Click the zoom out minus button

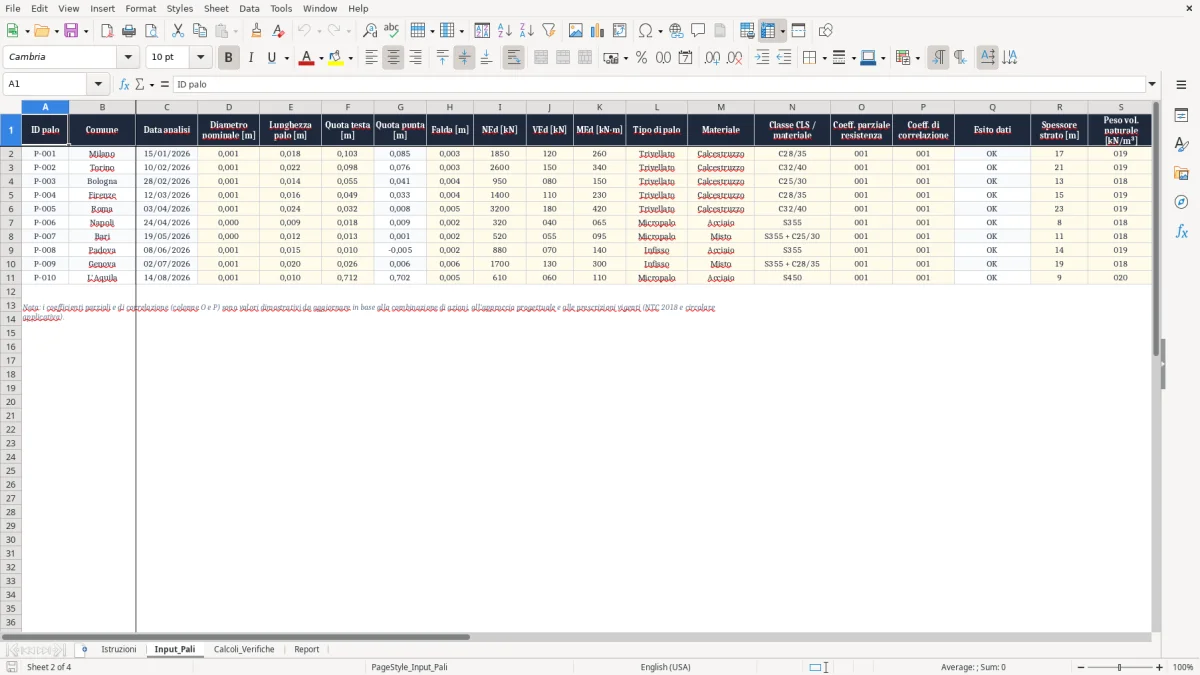tap(1079, 667)
